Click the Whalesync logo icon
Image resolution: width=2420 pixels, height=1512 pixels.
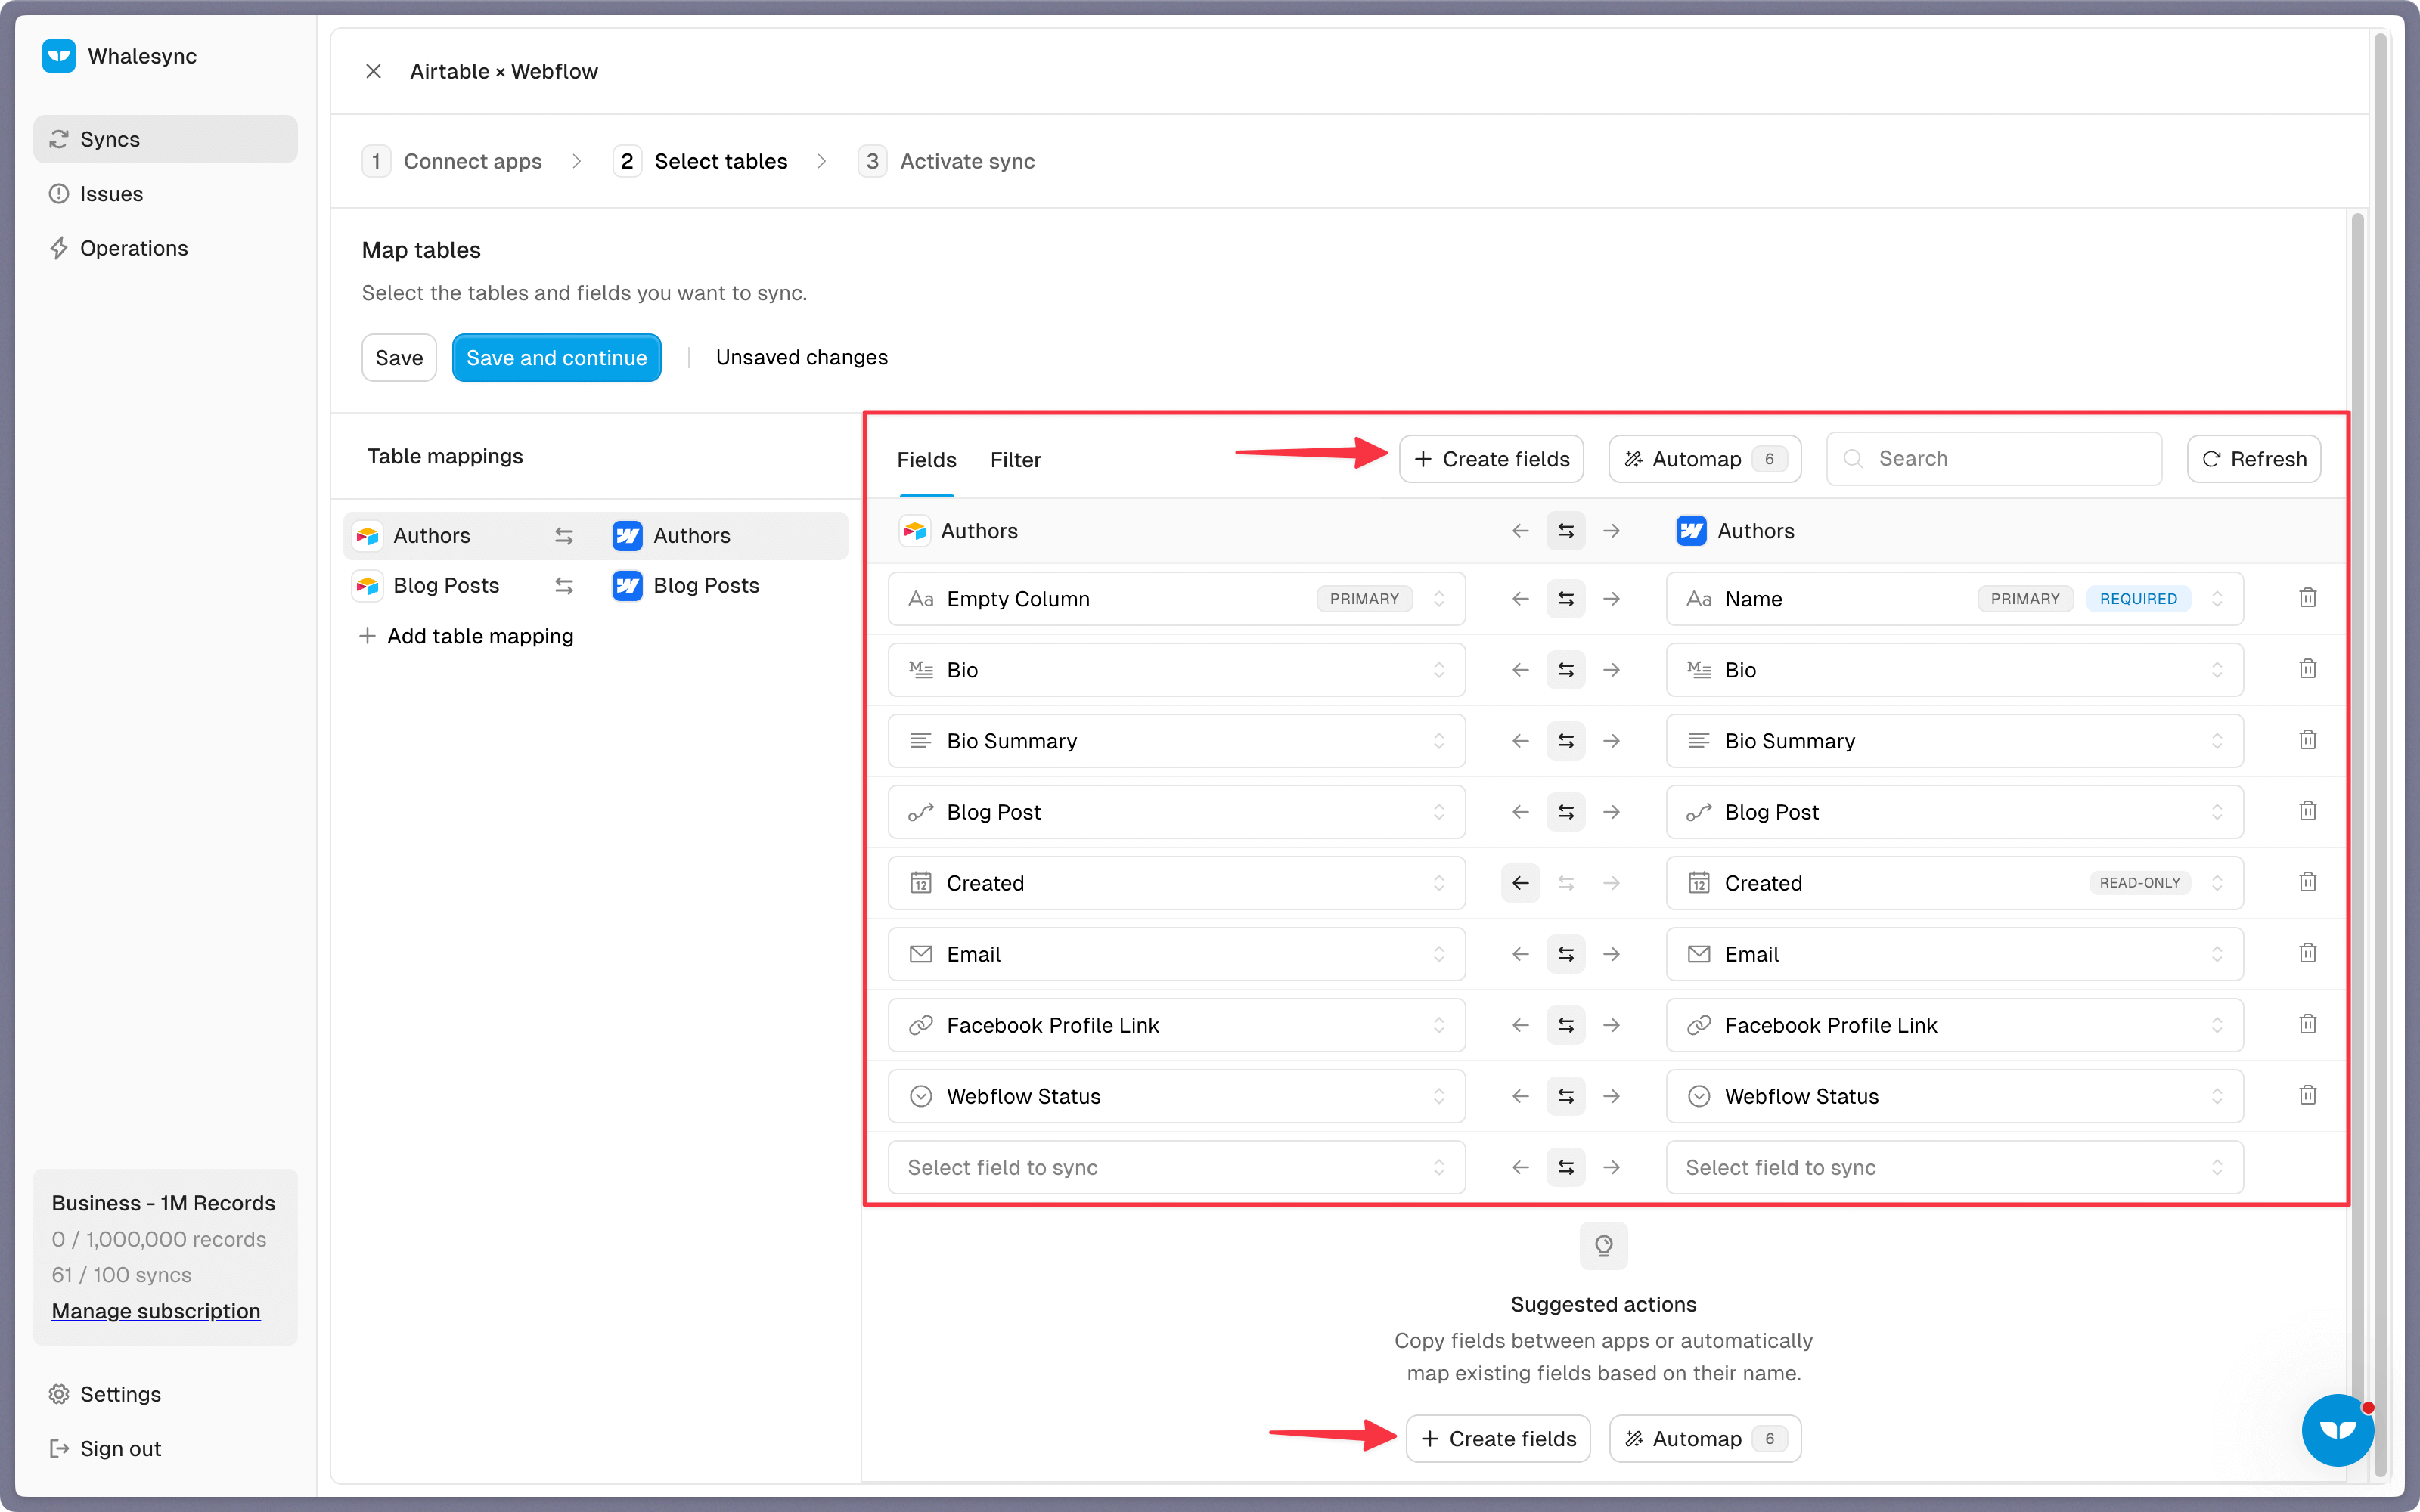(59, 56)
